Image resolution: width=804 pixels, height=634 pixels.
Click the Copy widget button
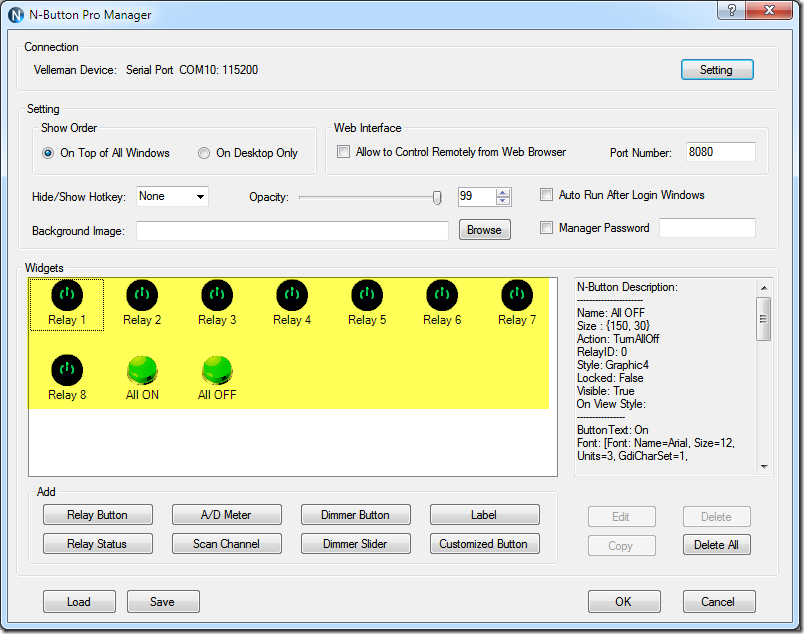pyautogui.click(x=621, y=545)
